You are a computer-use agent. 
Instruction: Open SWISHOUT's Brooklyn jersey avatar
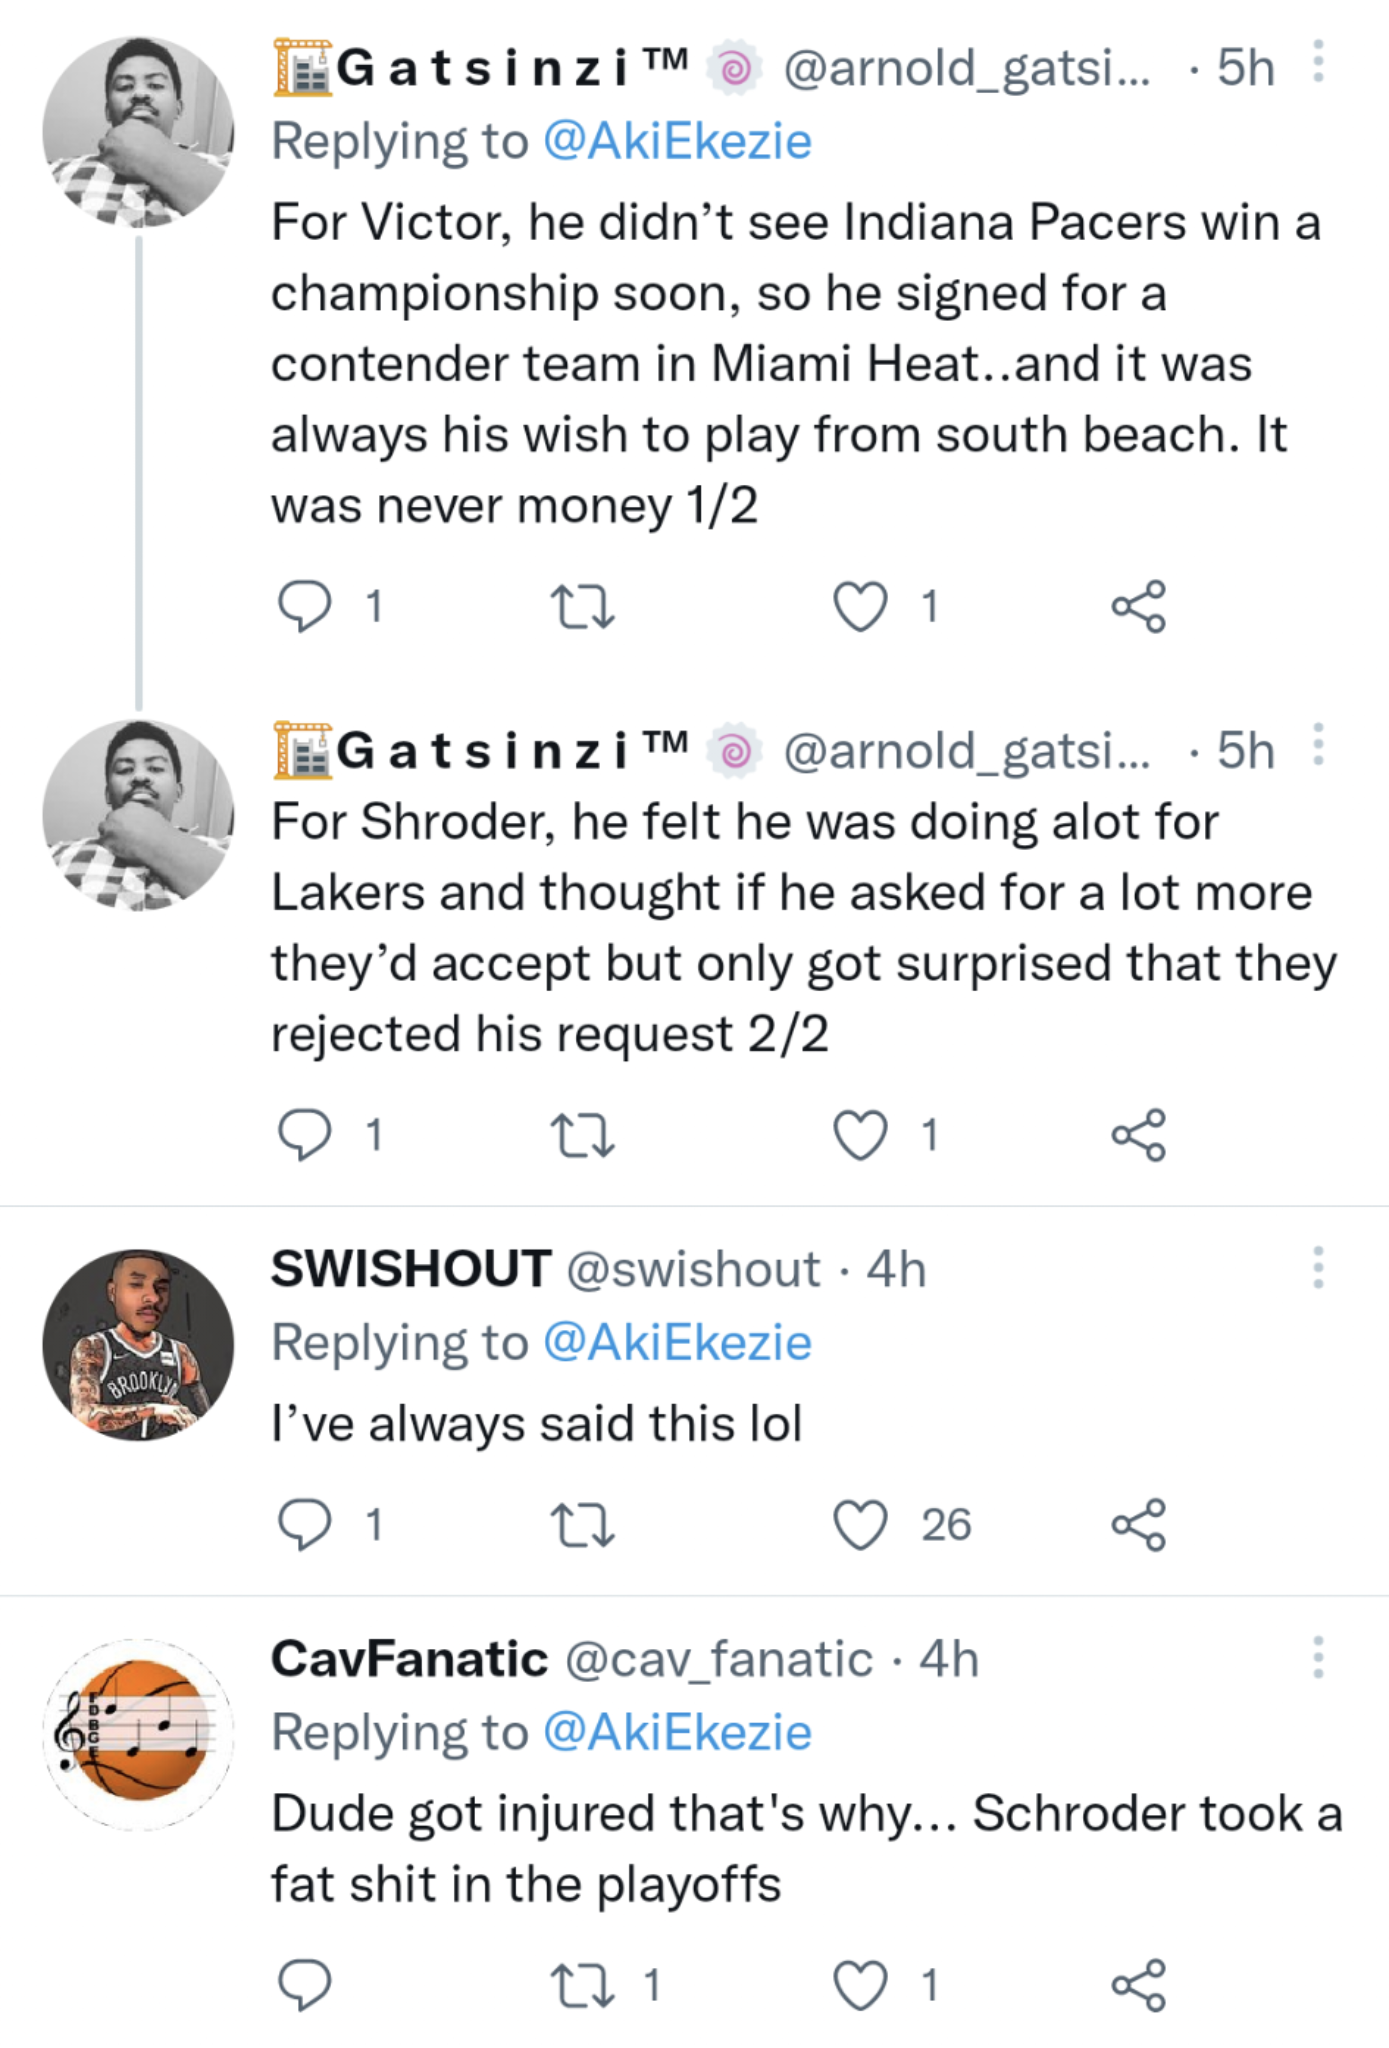(x=138, y=1344)
